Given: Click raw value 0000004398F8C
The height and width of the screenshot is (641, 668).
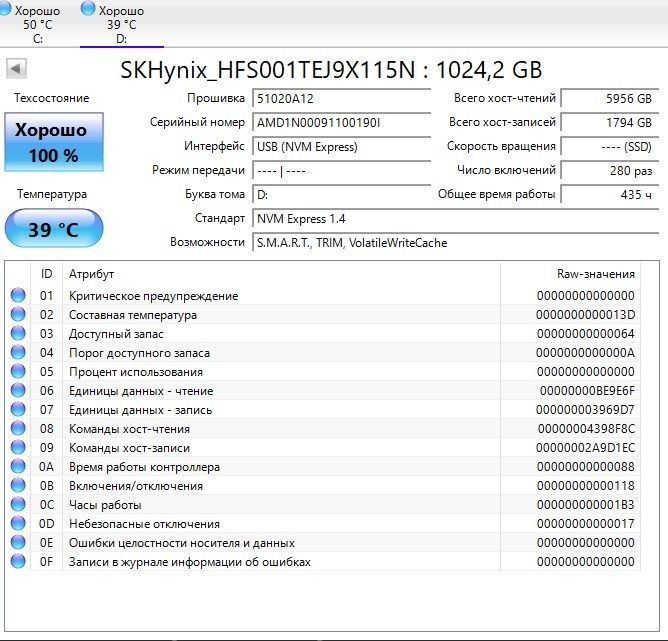Looking at the screenshot, I should (x=586, y=429).
